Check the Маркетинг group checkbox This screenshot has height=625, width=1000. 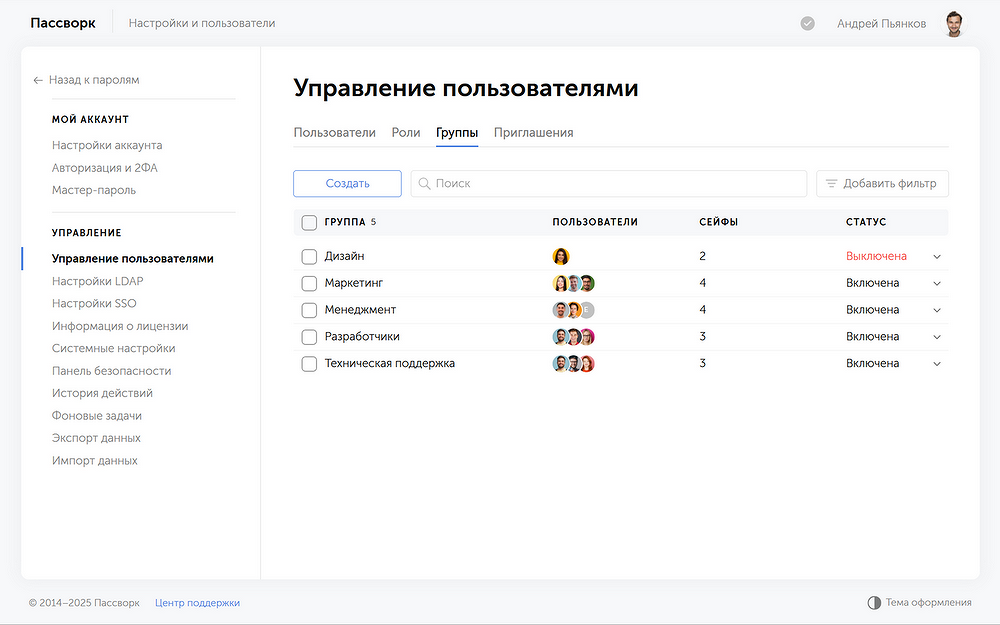click(x=309, y=283)
